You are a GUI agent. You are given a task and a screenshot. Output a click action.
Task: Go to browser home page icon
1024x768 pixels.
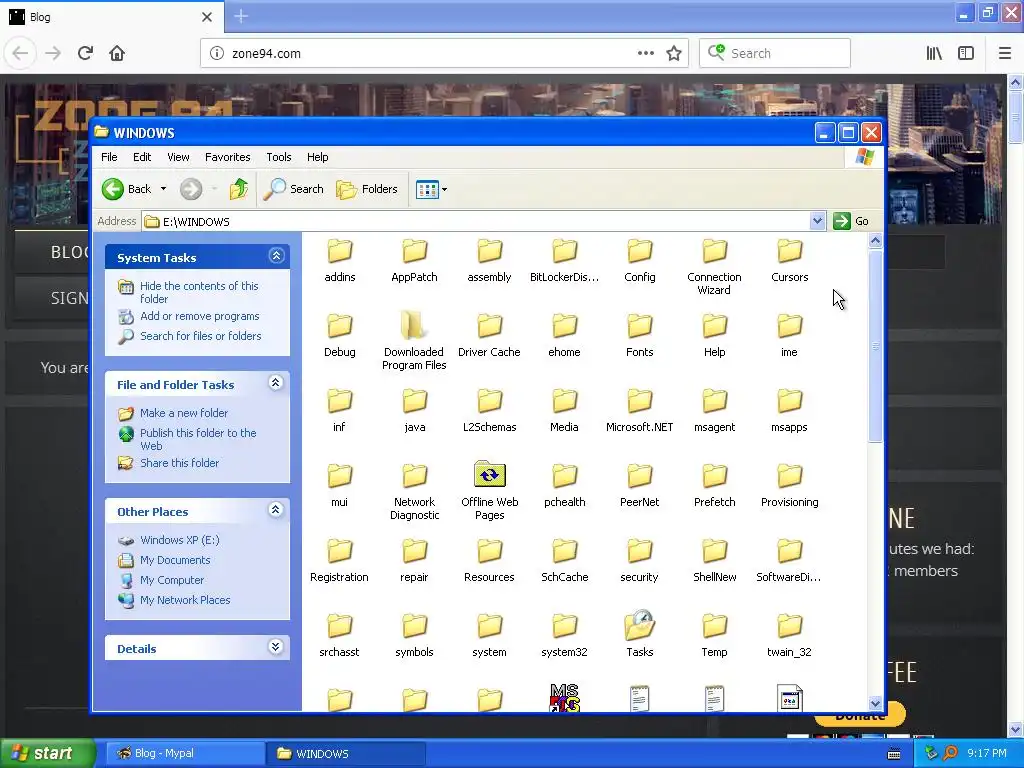click(x=117, y=53)
